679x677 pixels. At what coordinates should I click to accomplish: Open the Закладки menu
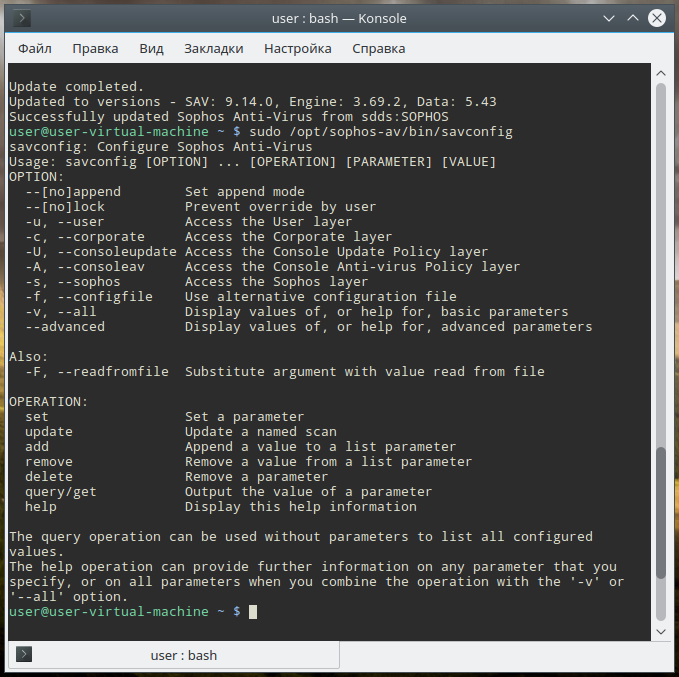[x=213, y=49]
